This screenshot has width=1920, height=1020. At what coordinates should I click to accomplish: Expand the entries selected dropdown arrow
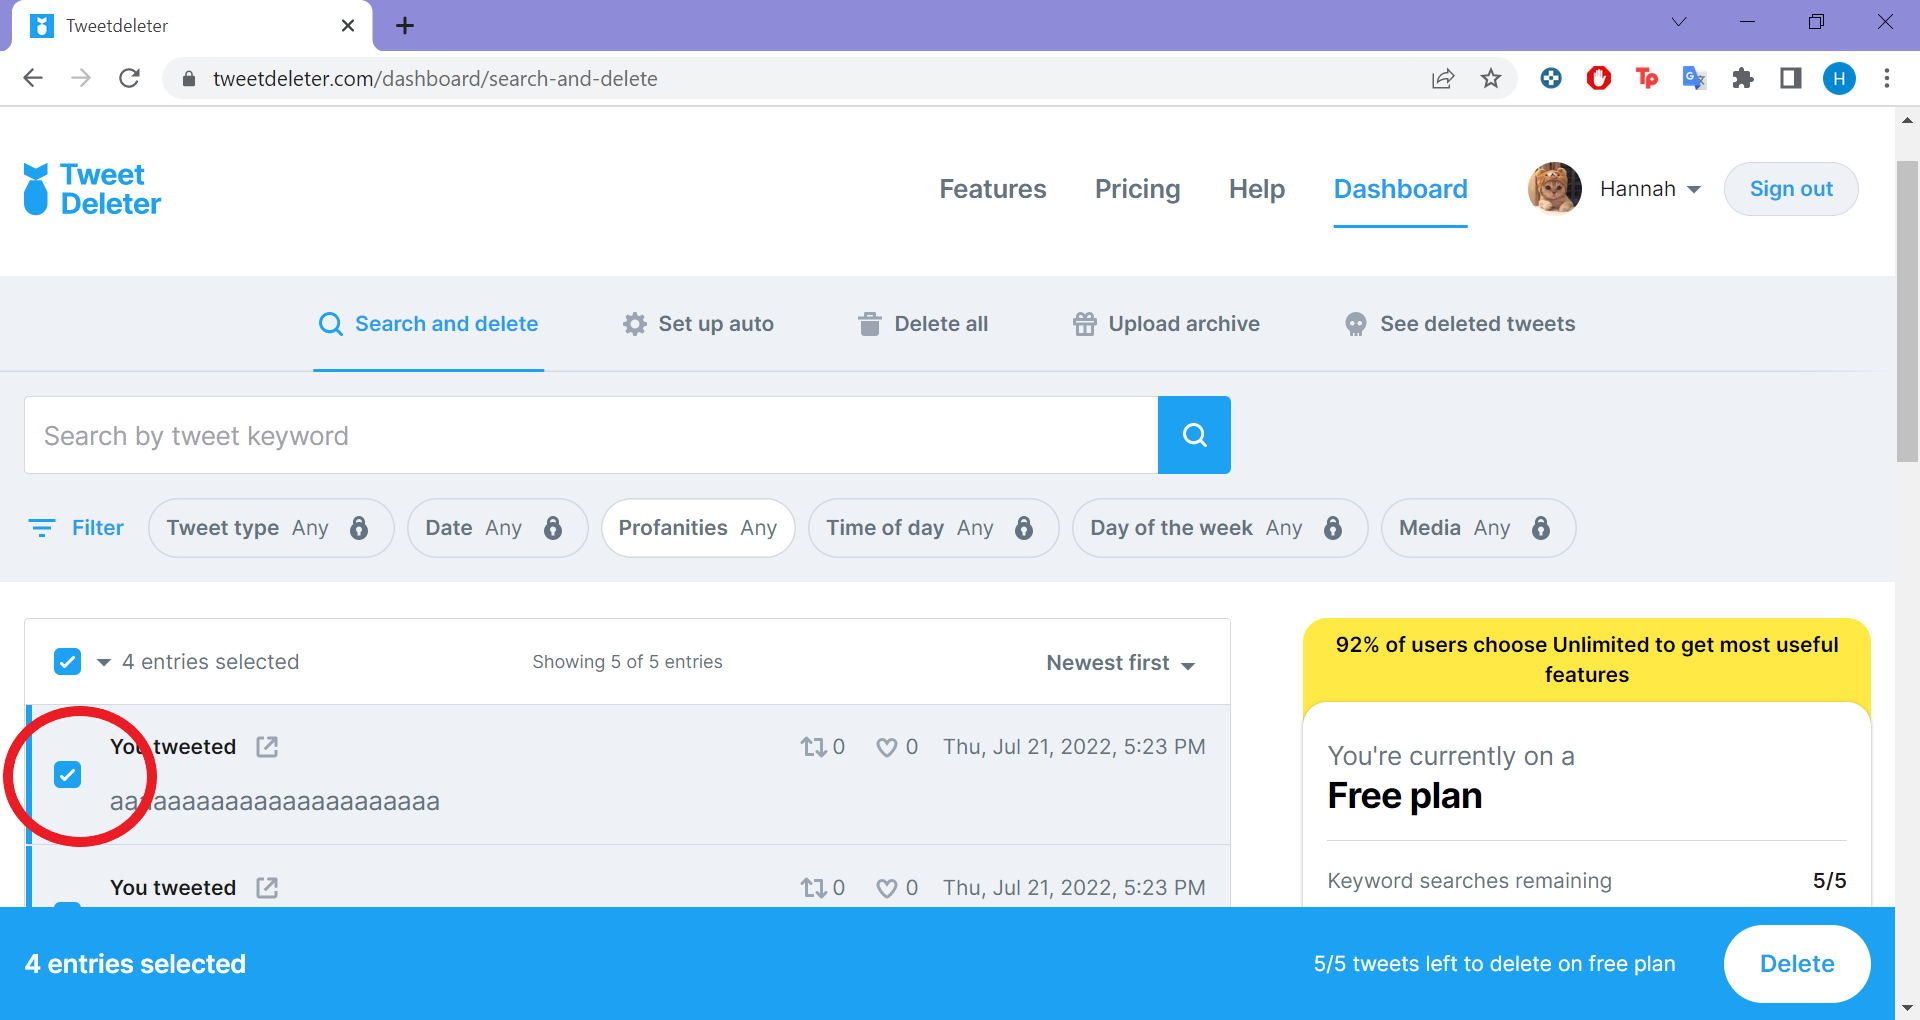[104, 662]
